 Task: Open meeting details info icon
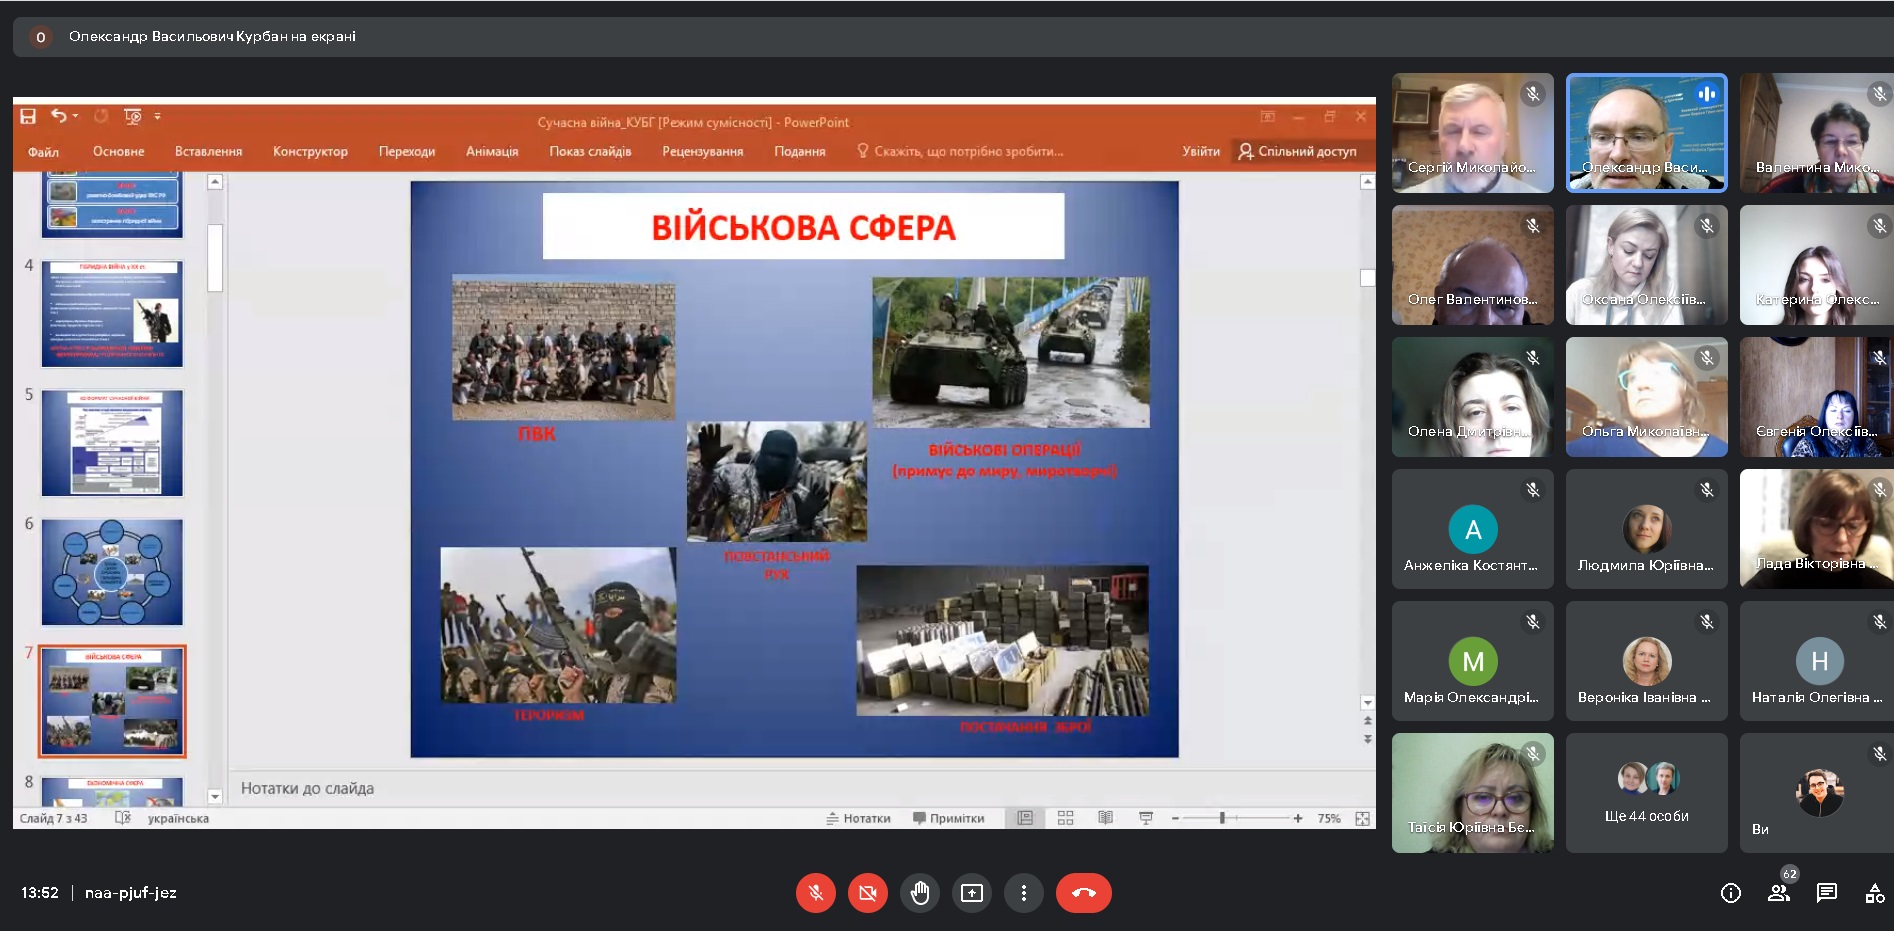click(x=1731, y=893)
